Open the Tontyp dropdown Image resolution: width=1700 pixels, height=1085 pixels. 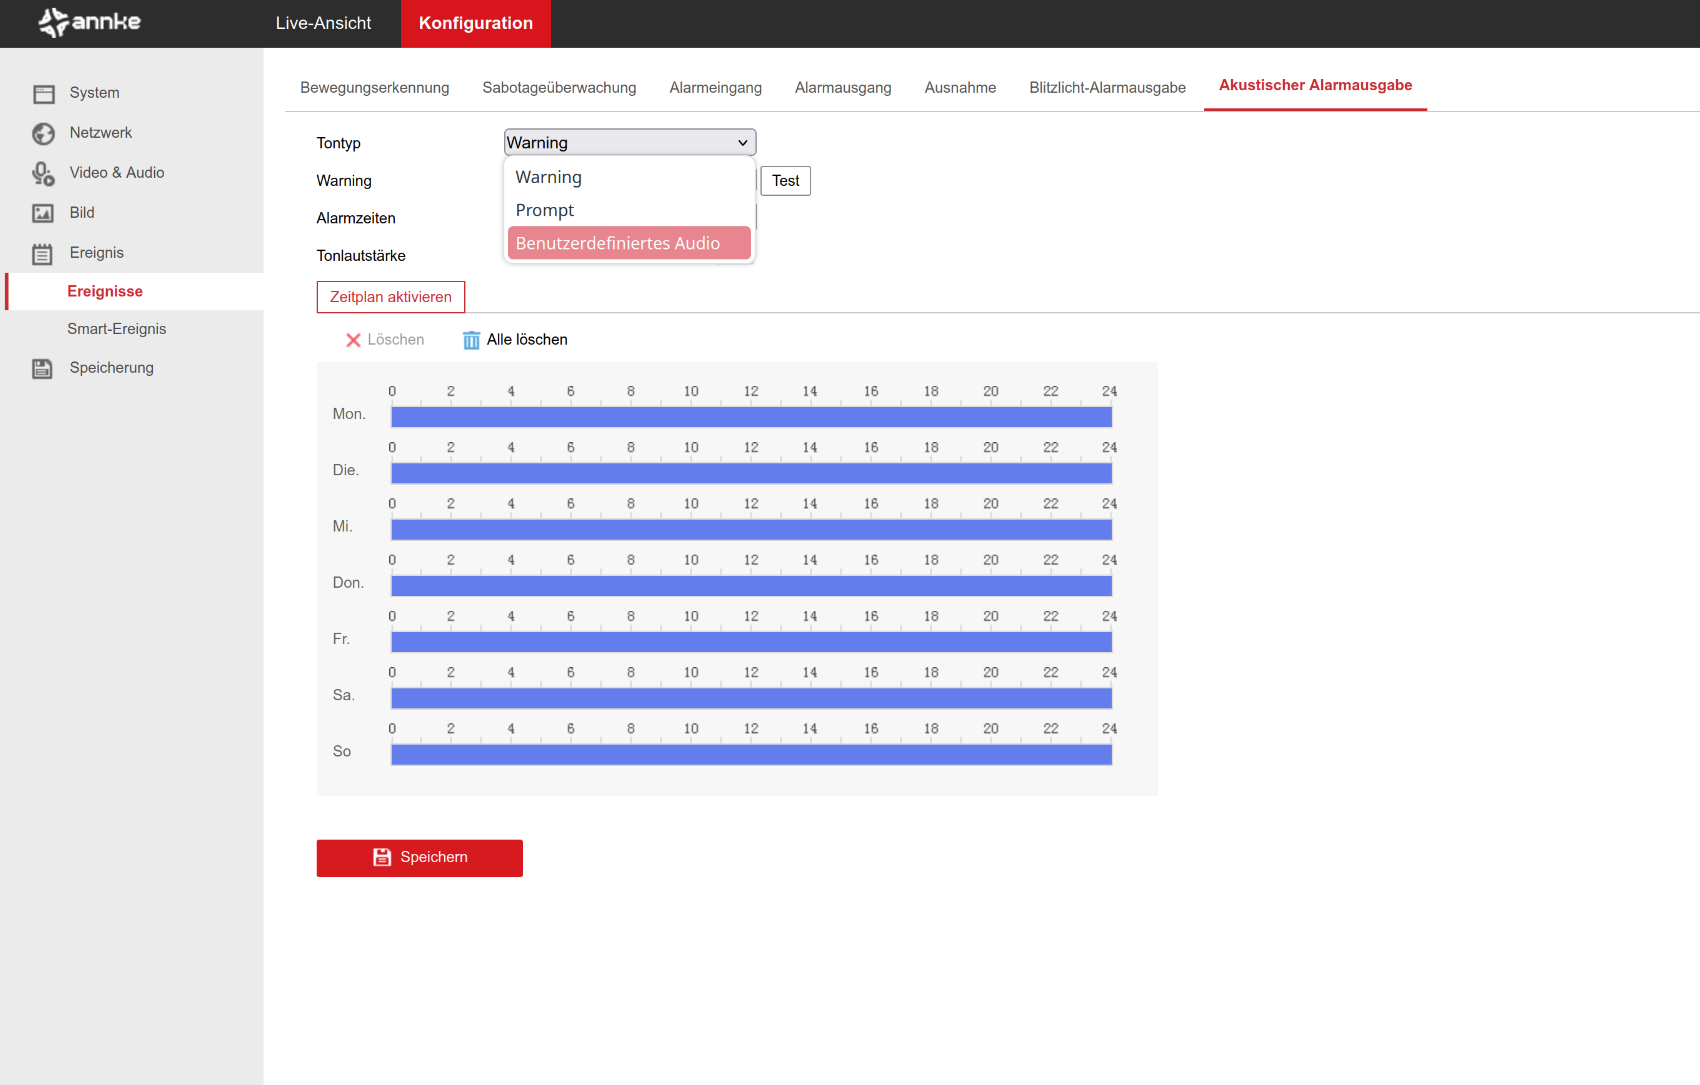[629, 142]
